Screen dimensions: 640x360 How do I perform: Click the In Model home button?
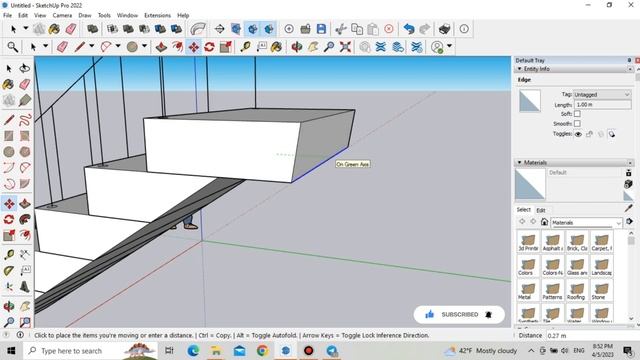tap(544, 222)
